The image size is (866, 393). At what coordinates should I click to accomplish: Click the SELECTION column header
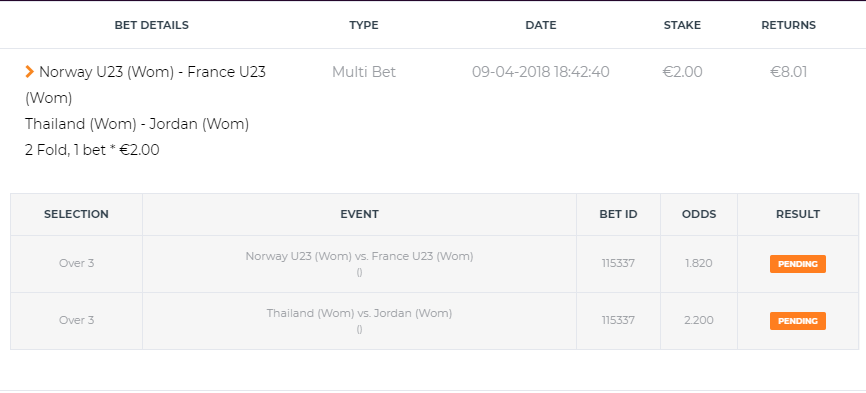[x=76, y=214]
